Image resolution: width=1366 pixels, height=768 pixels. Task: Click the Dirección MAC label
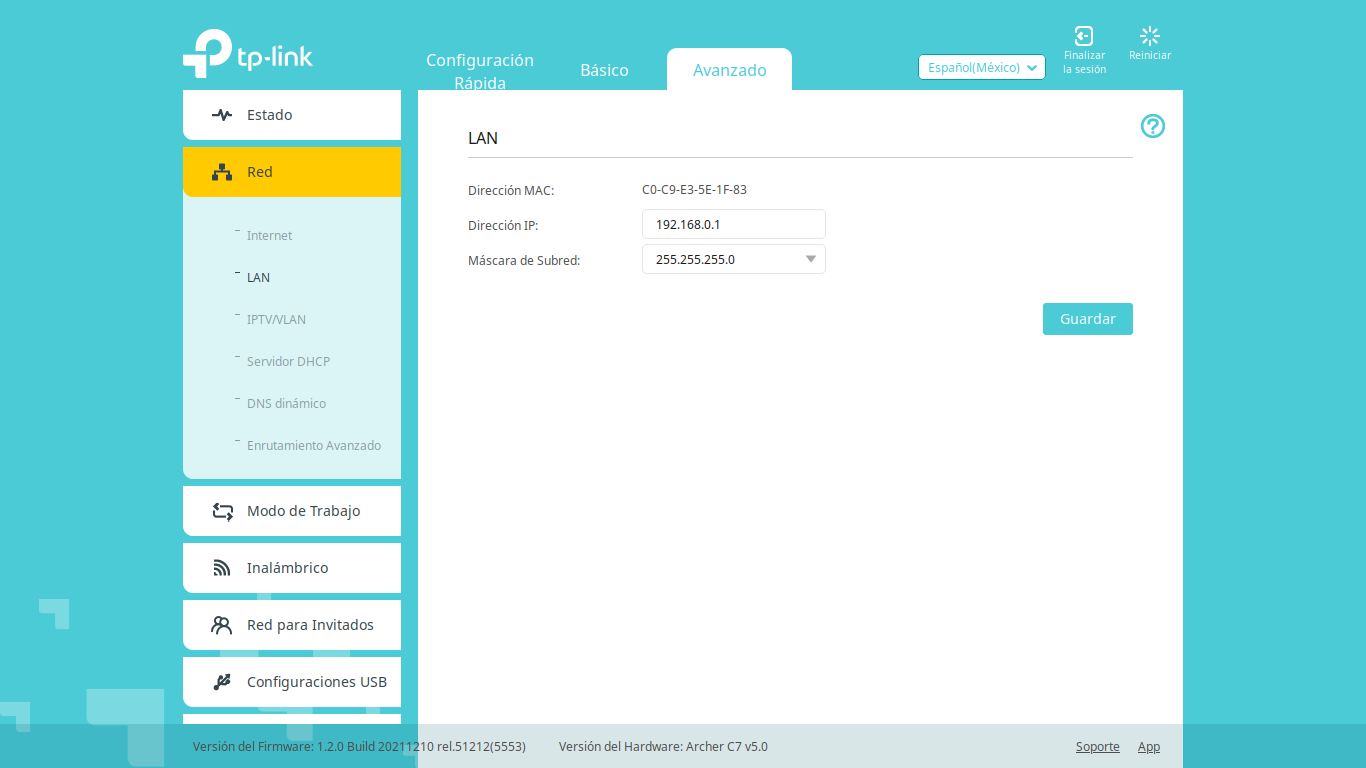click(511, 190)
